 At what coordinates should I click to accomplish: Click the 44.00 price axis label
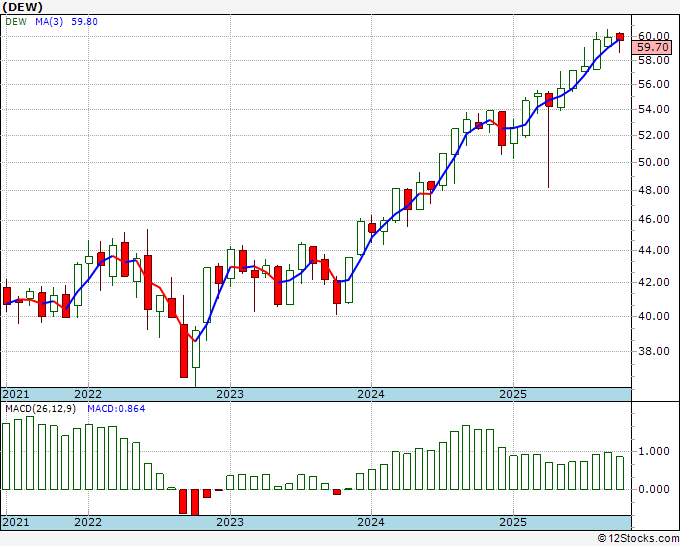click(x=654, y=250)
